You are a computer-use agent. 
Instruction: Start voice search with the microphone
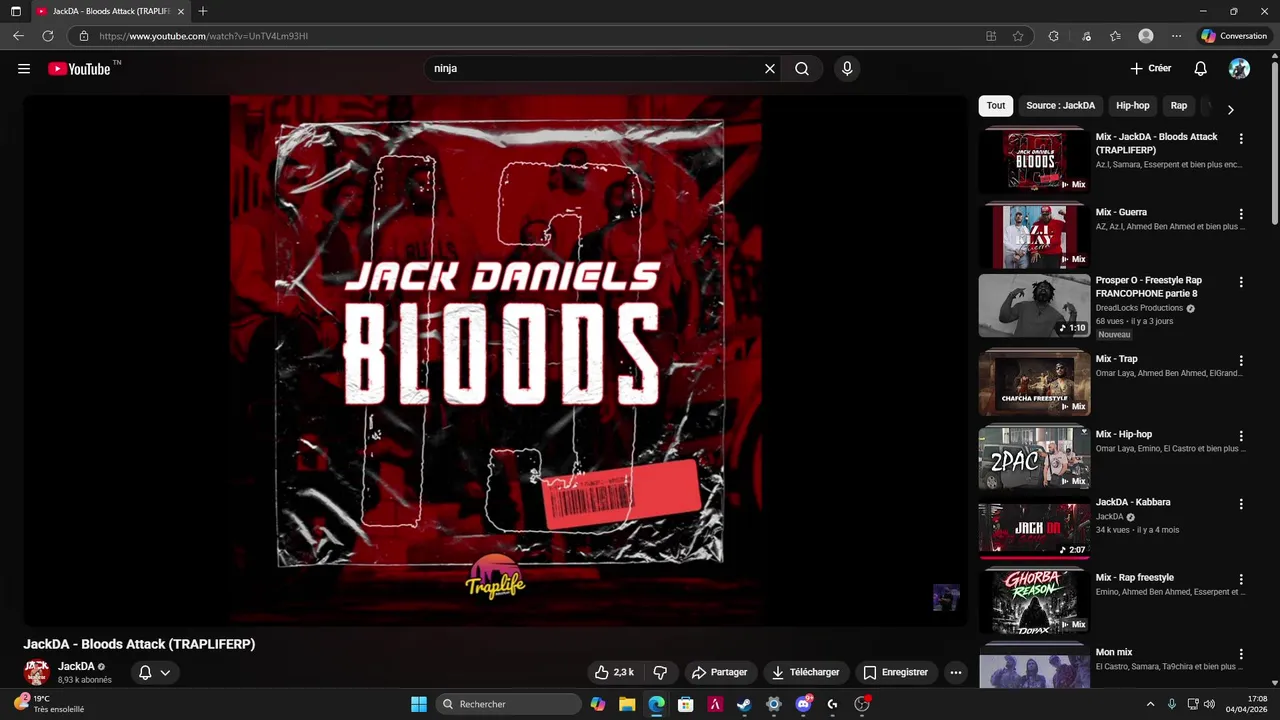847,69
